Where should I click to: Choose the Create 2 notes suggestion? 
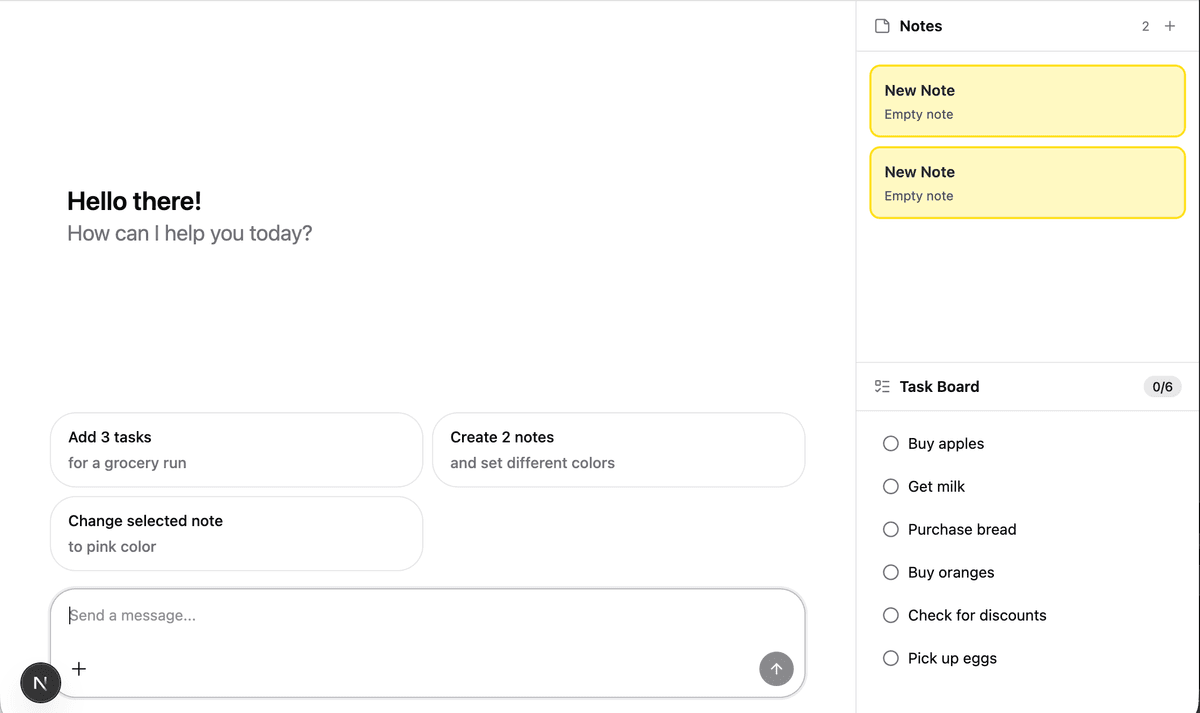pyautogui.click(x=618, y=450)
